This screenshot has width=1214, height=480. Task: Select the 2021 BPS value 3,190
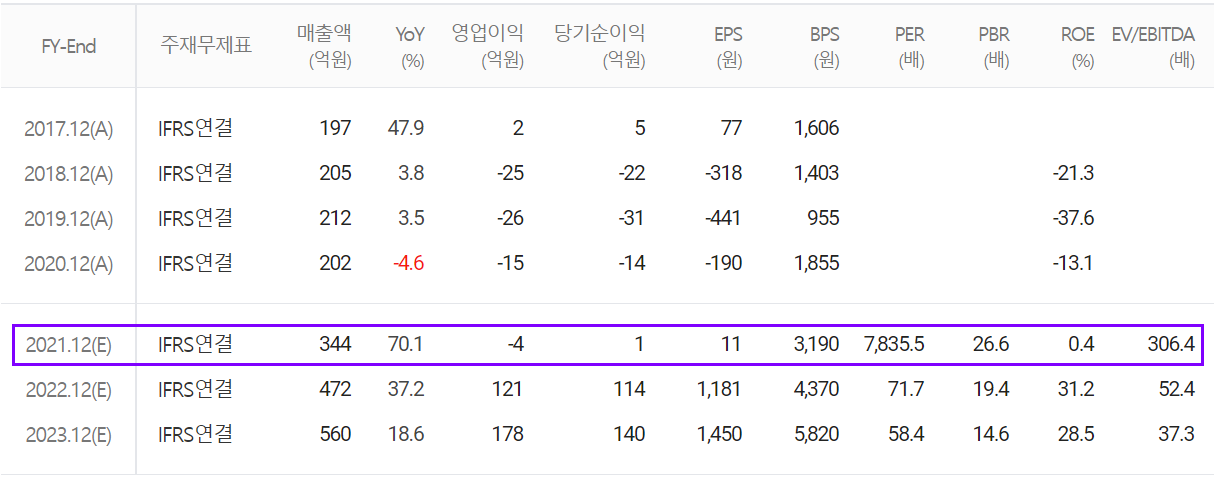pos(816,344)
